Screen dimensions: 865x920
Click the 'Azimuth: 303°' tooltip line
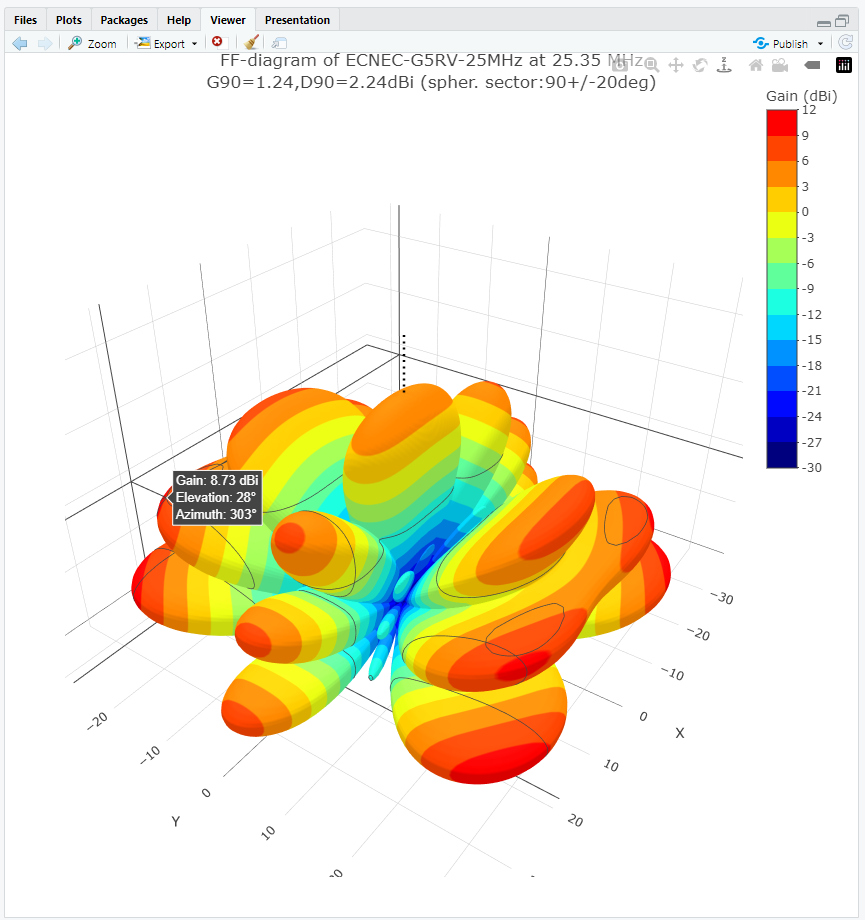point(217,515)
